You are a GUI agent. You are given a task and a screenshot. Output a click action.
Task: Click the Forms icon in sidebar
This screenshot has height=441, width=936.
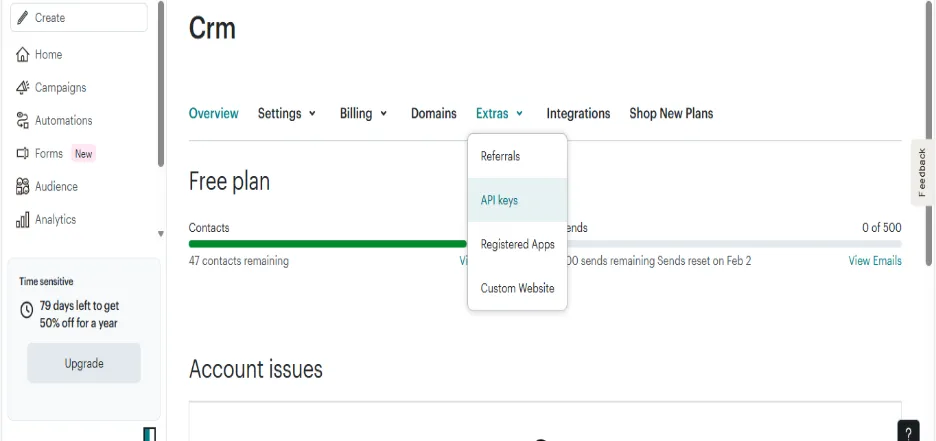[23, 154]
